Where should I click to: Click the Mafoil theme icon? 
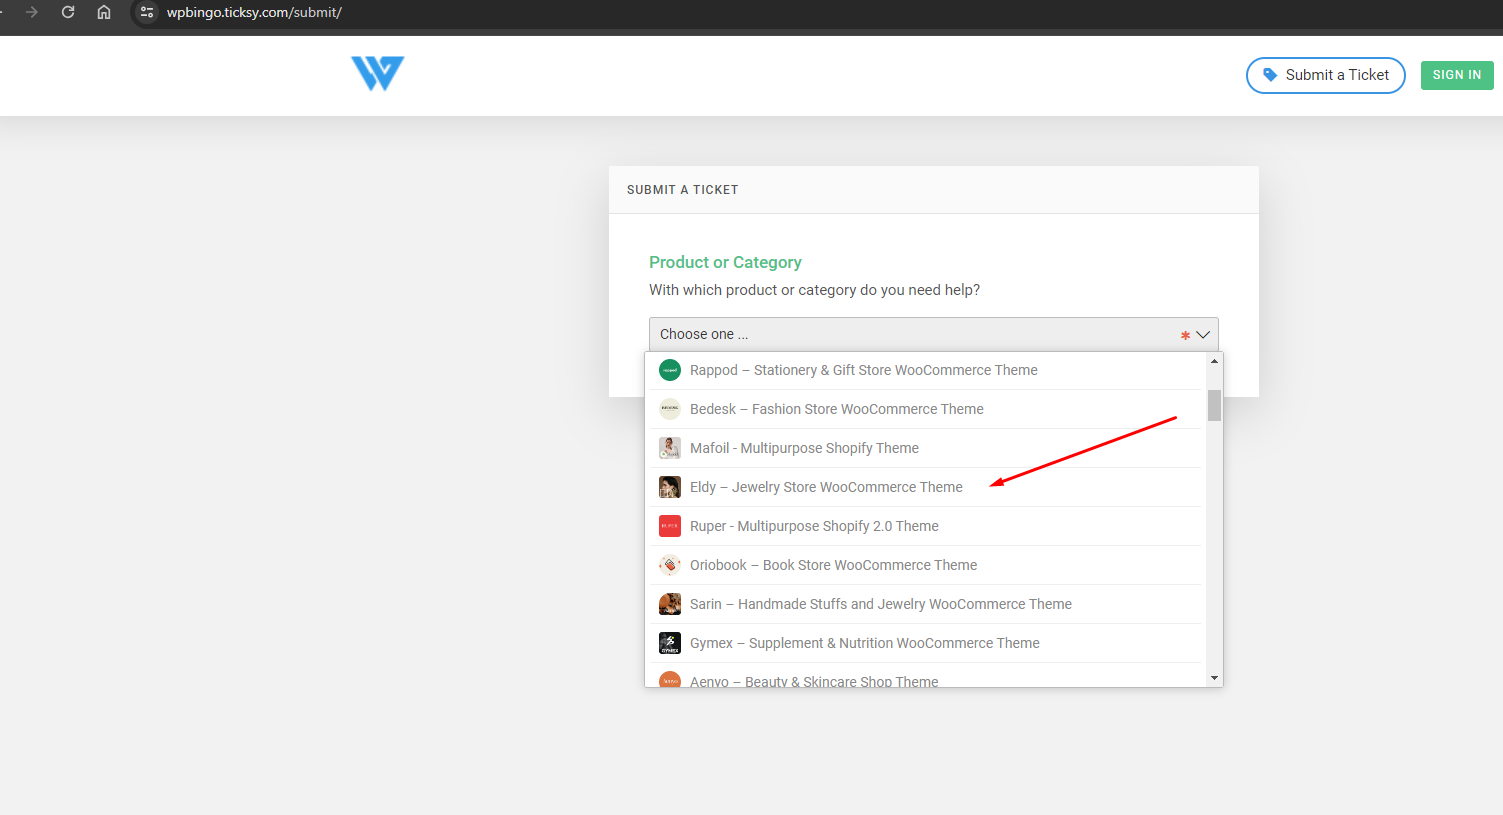(670, 448)
